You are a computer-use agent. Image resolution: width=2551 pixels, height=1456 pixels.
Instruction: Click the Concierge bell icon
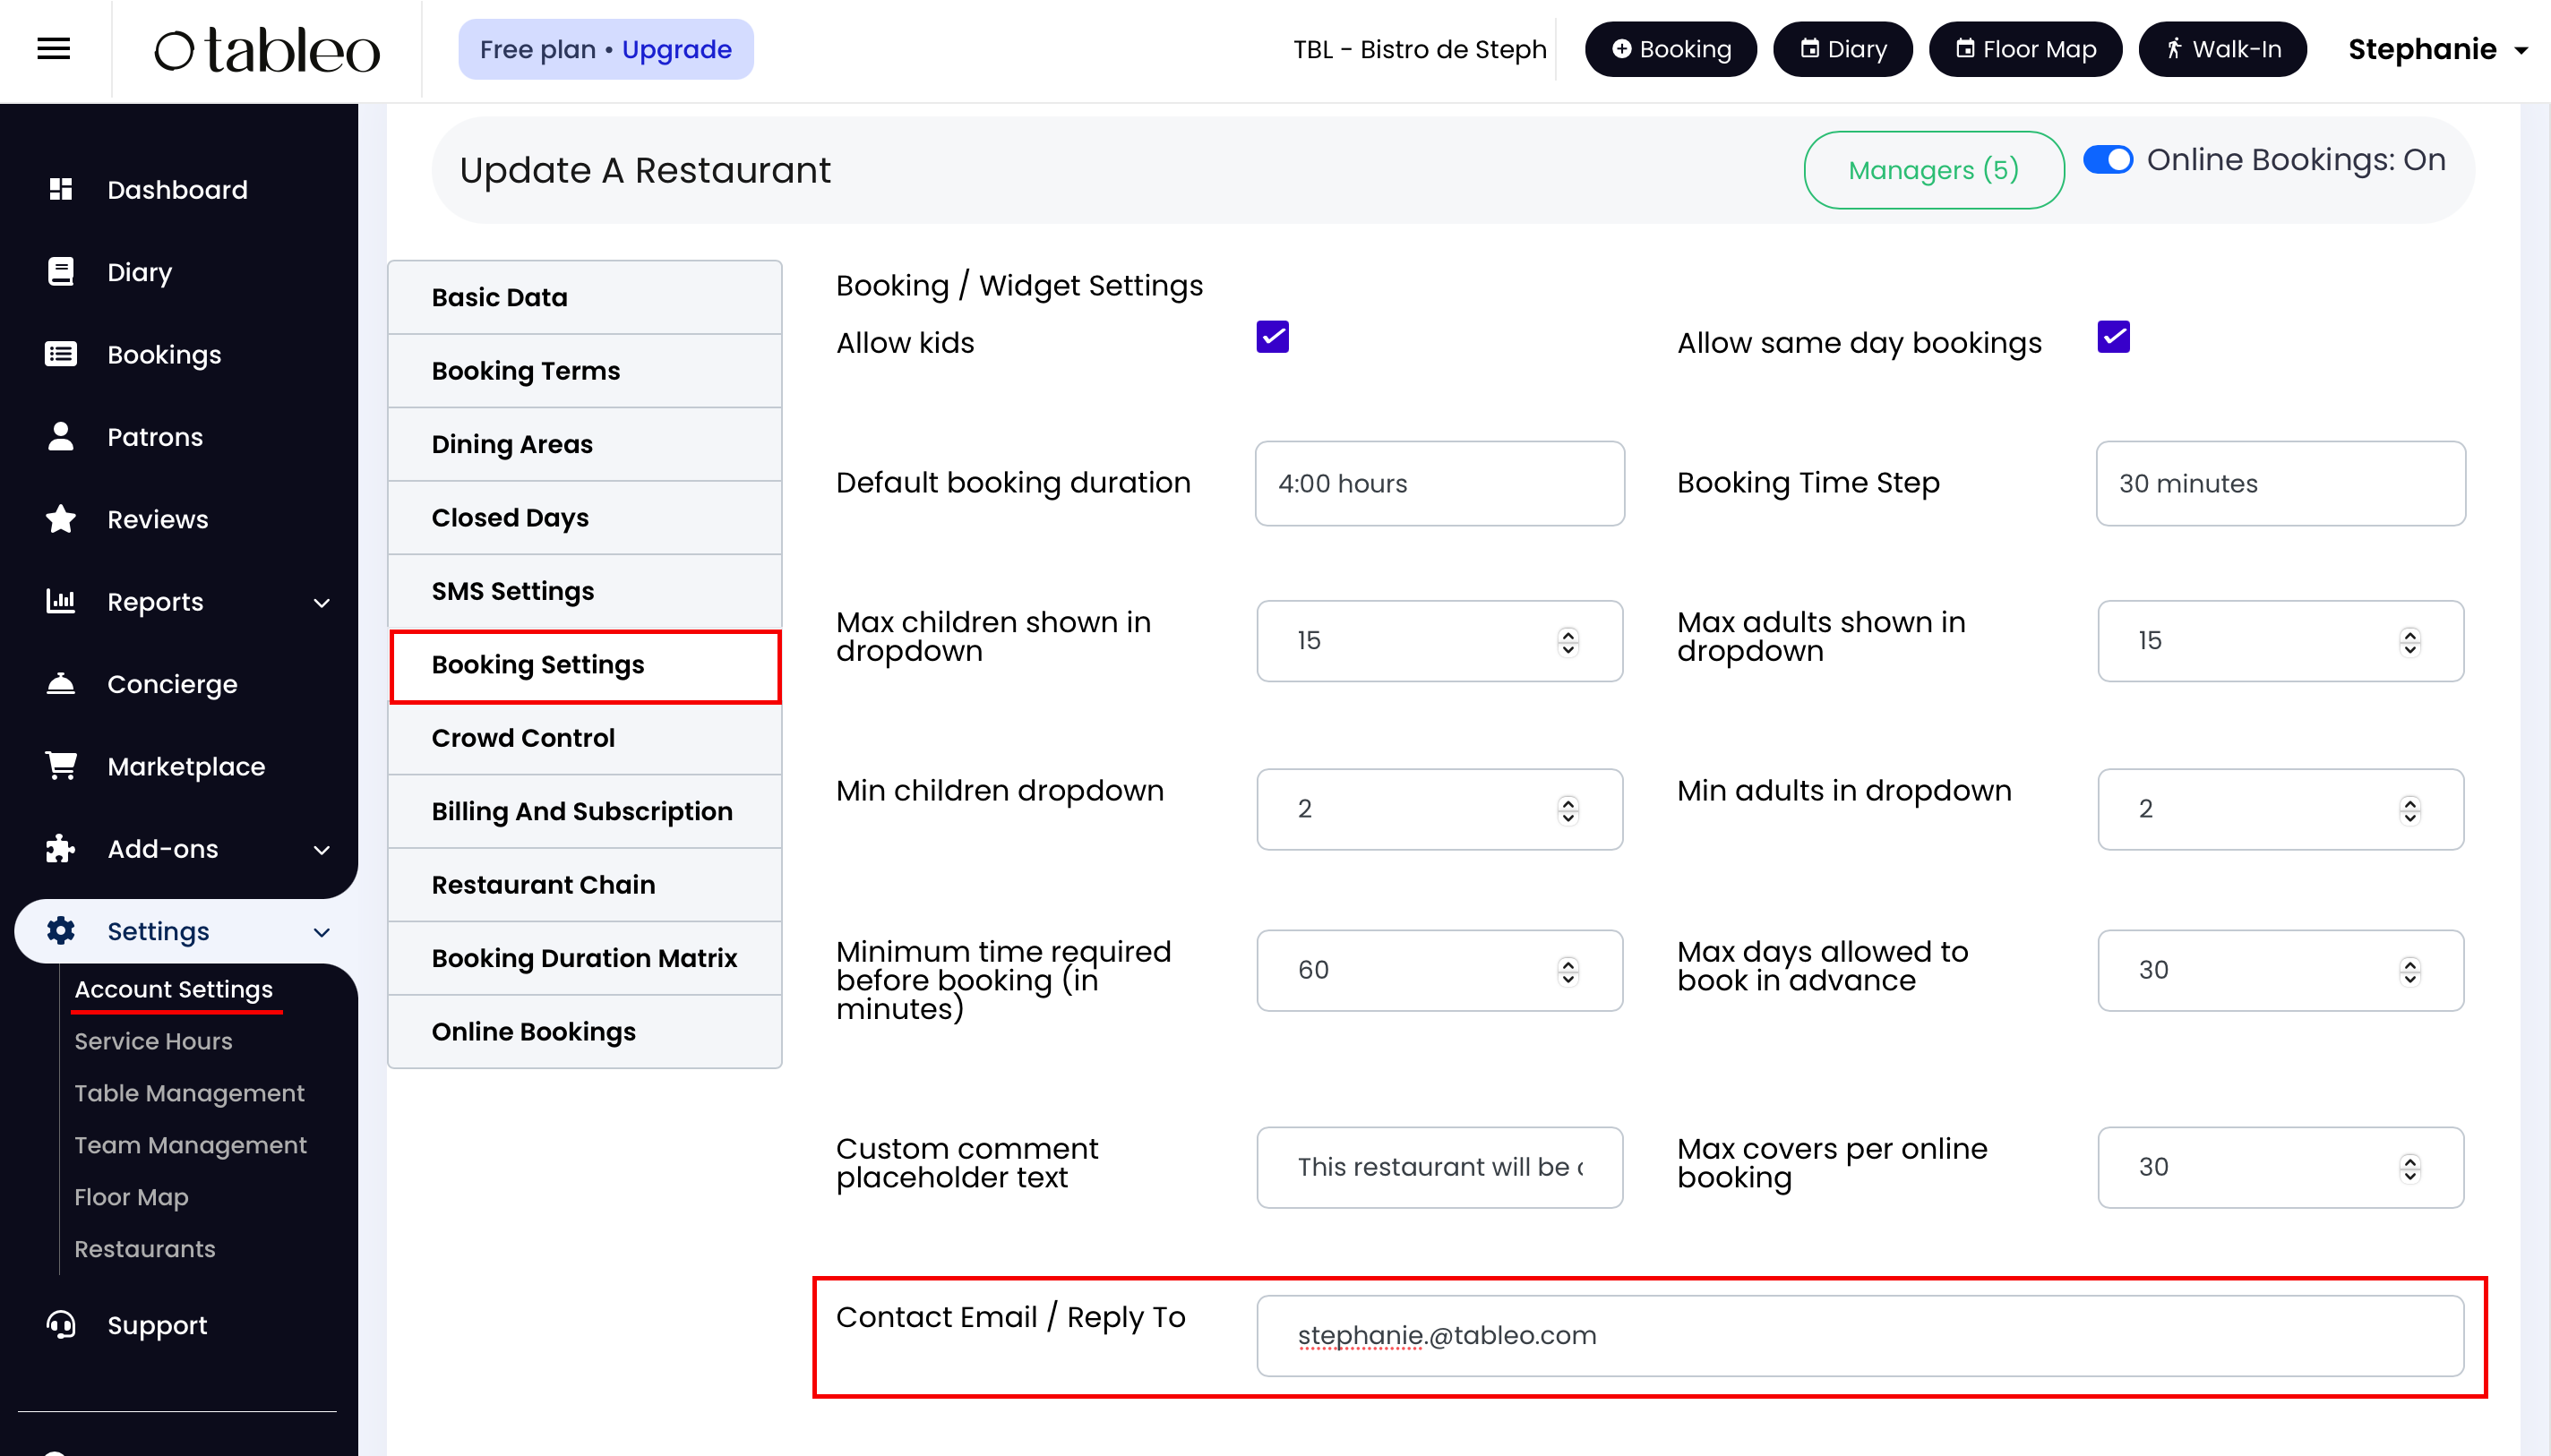[61, 684]
